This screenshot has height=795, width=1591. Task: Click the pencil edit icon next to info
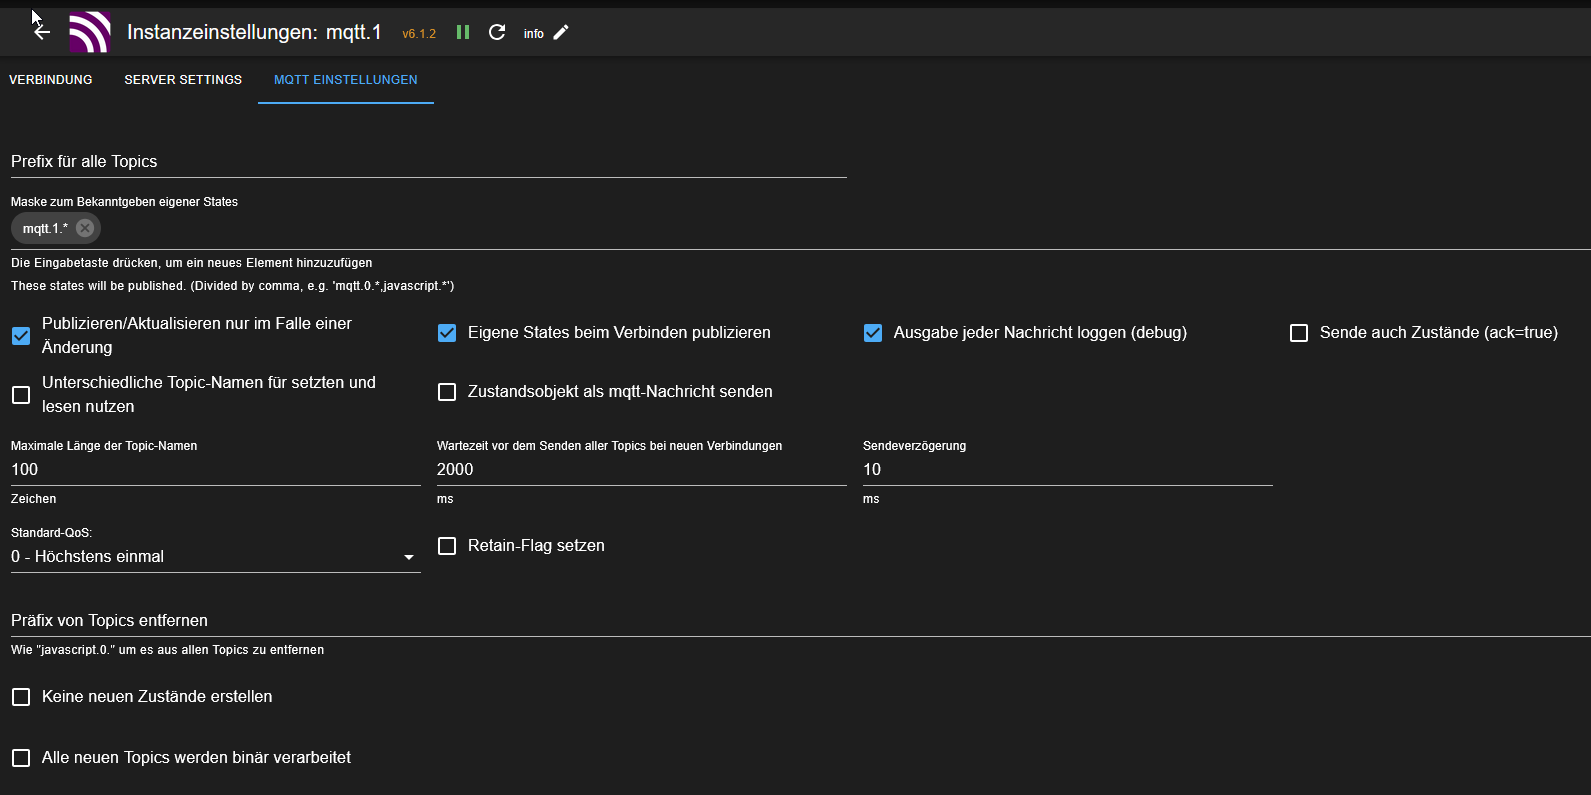tap(561, 33)
